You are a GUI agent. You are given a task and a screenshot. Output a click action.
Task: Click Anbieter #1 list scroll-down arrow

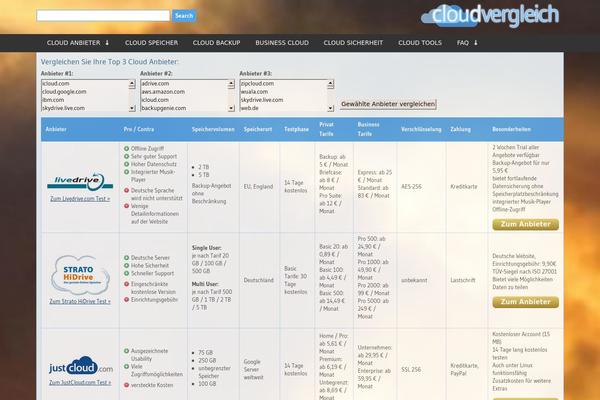[x=132, y=108]
